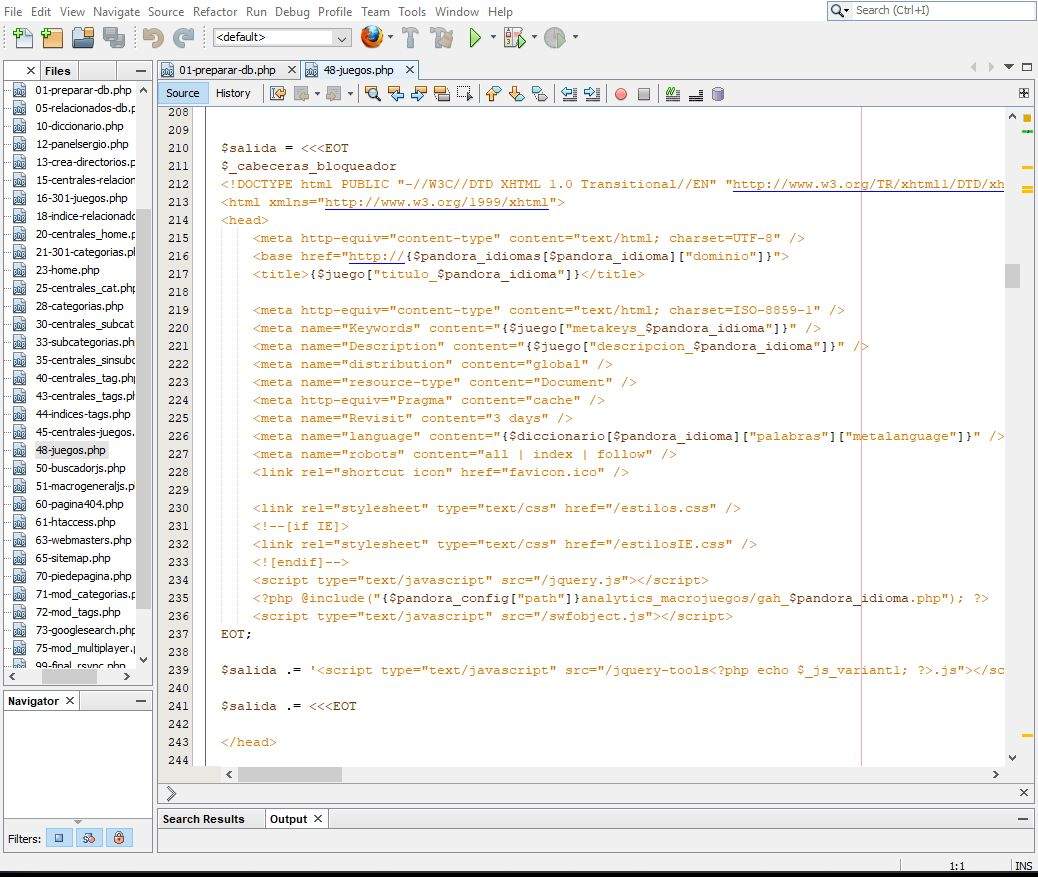Viewport: 1038px width, 877px height.
Task: Switch to the Search Results tab
Action: coord(204,819)
